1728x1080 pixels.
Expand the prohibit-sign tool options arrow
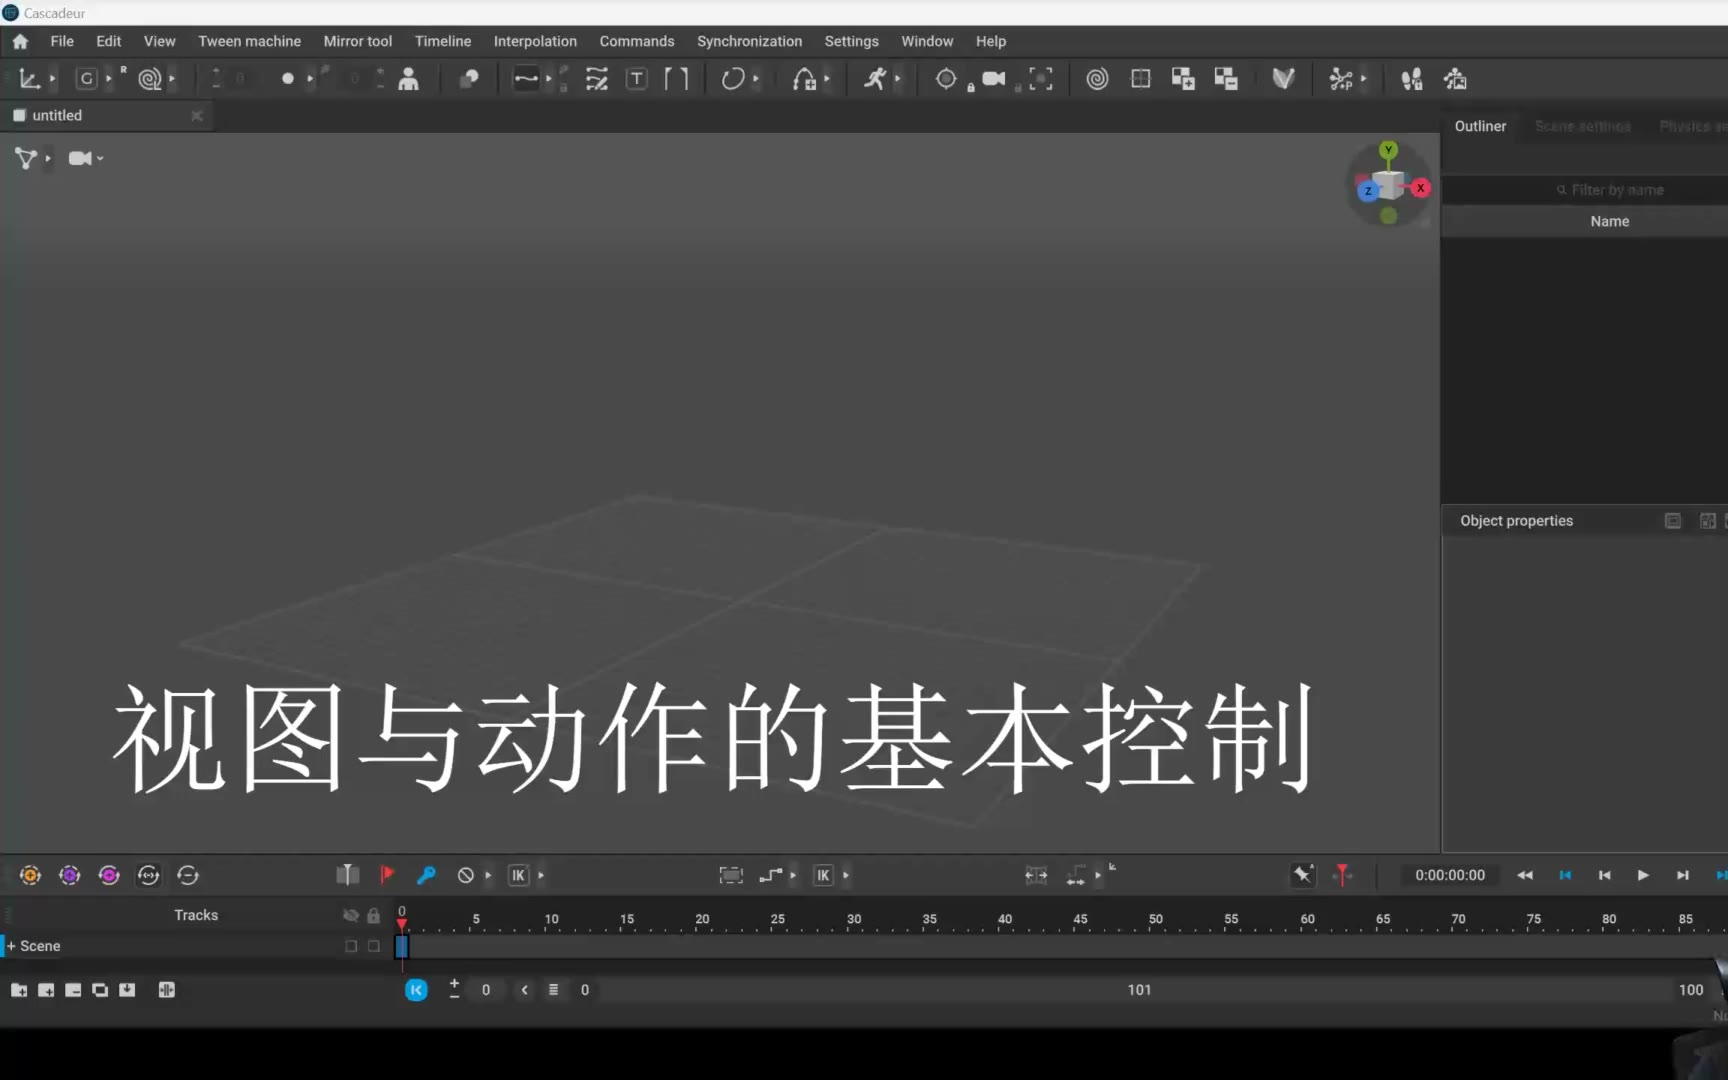(488, 876)
